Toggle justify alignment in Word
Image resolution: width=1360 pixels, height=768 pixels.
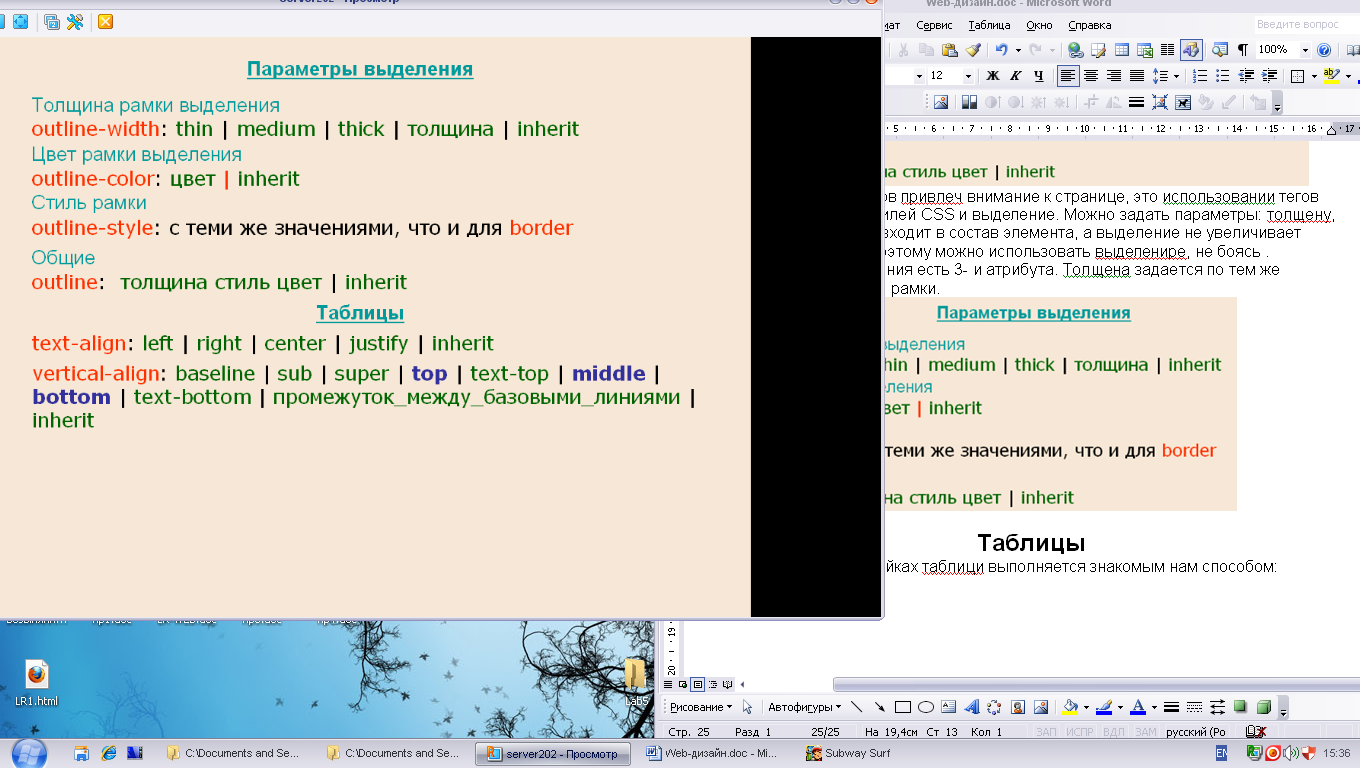[x=1137, y=76]
